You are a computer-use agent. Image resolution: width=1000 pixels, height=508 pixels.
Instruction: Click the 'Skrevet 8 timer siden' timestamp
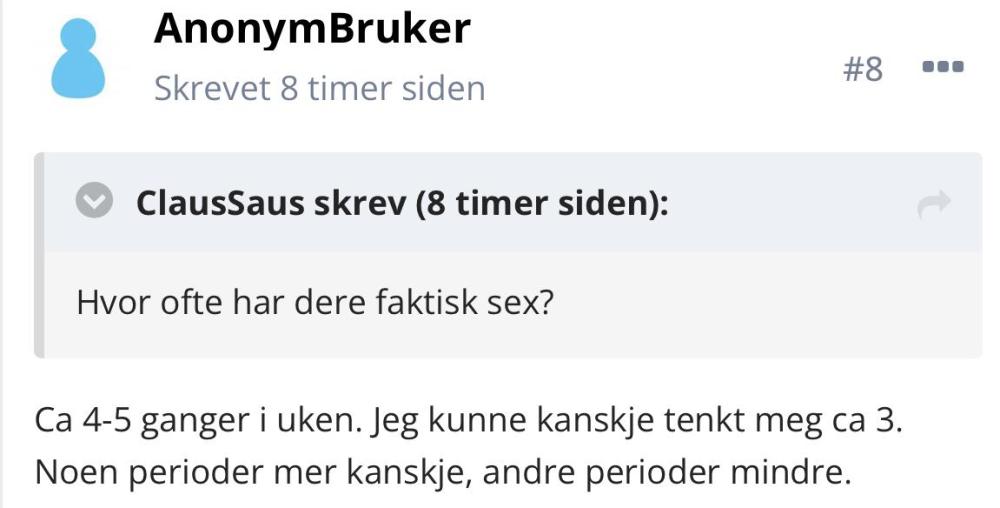coord(320,89)
